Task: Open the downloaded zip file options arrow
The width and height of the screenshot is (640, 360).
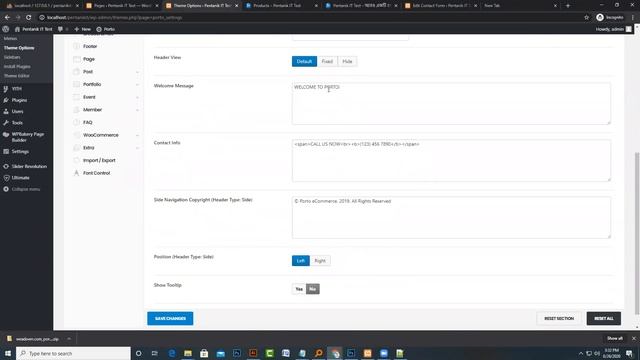Action: tap(69, 339)
